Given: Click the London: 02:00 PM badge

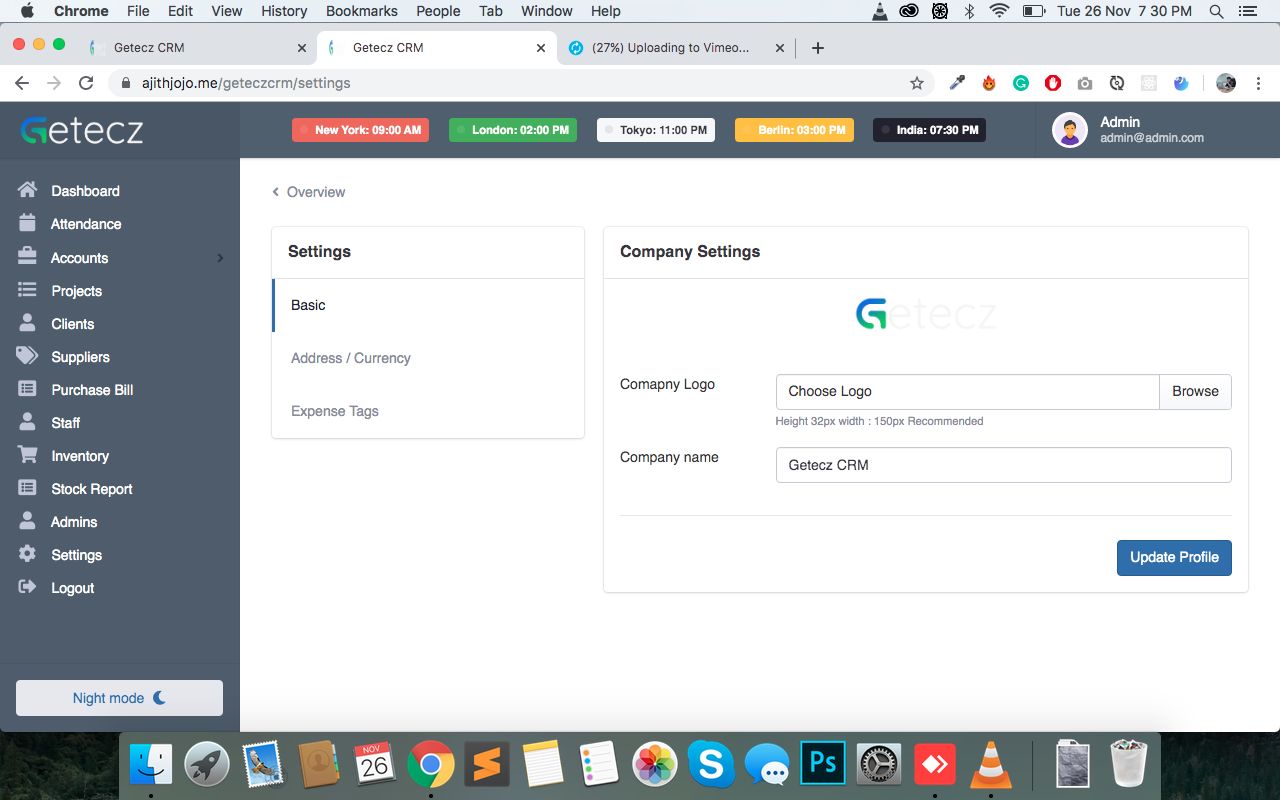Looking at the screenshot, I should pyautogui.click(x=512, y=130).
